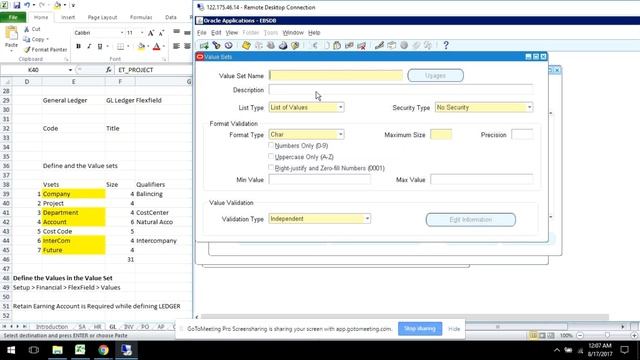Image resolution: width=640 pixels, height=360 pixels.
Task: Click the Excel Paste icon
Action: coord(11,33)
